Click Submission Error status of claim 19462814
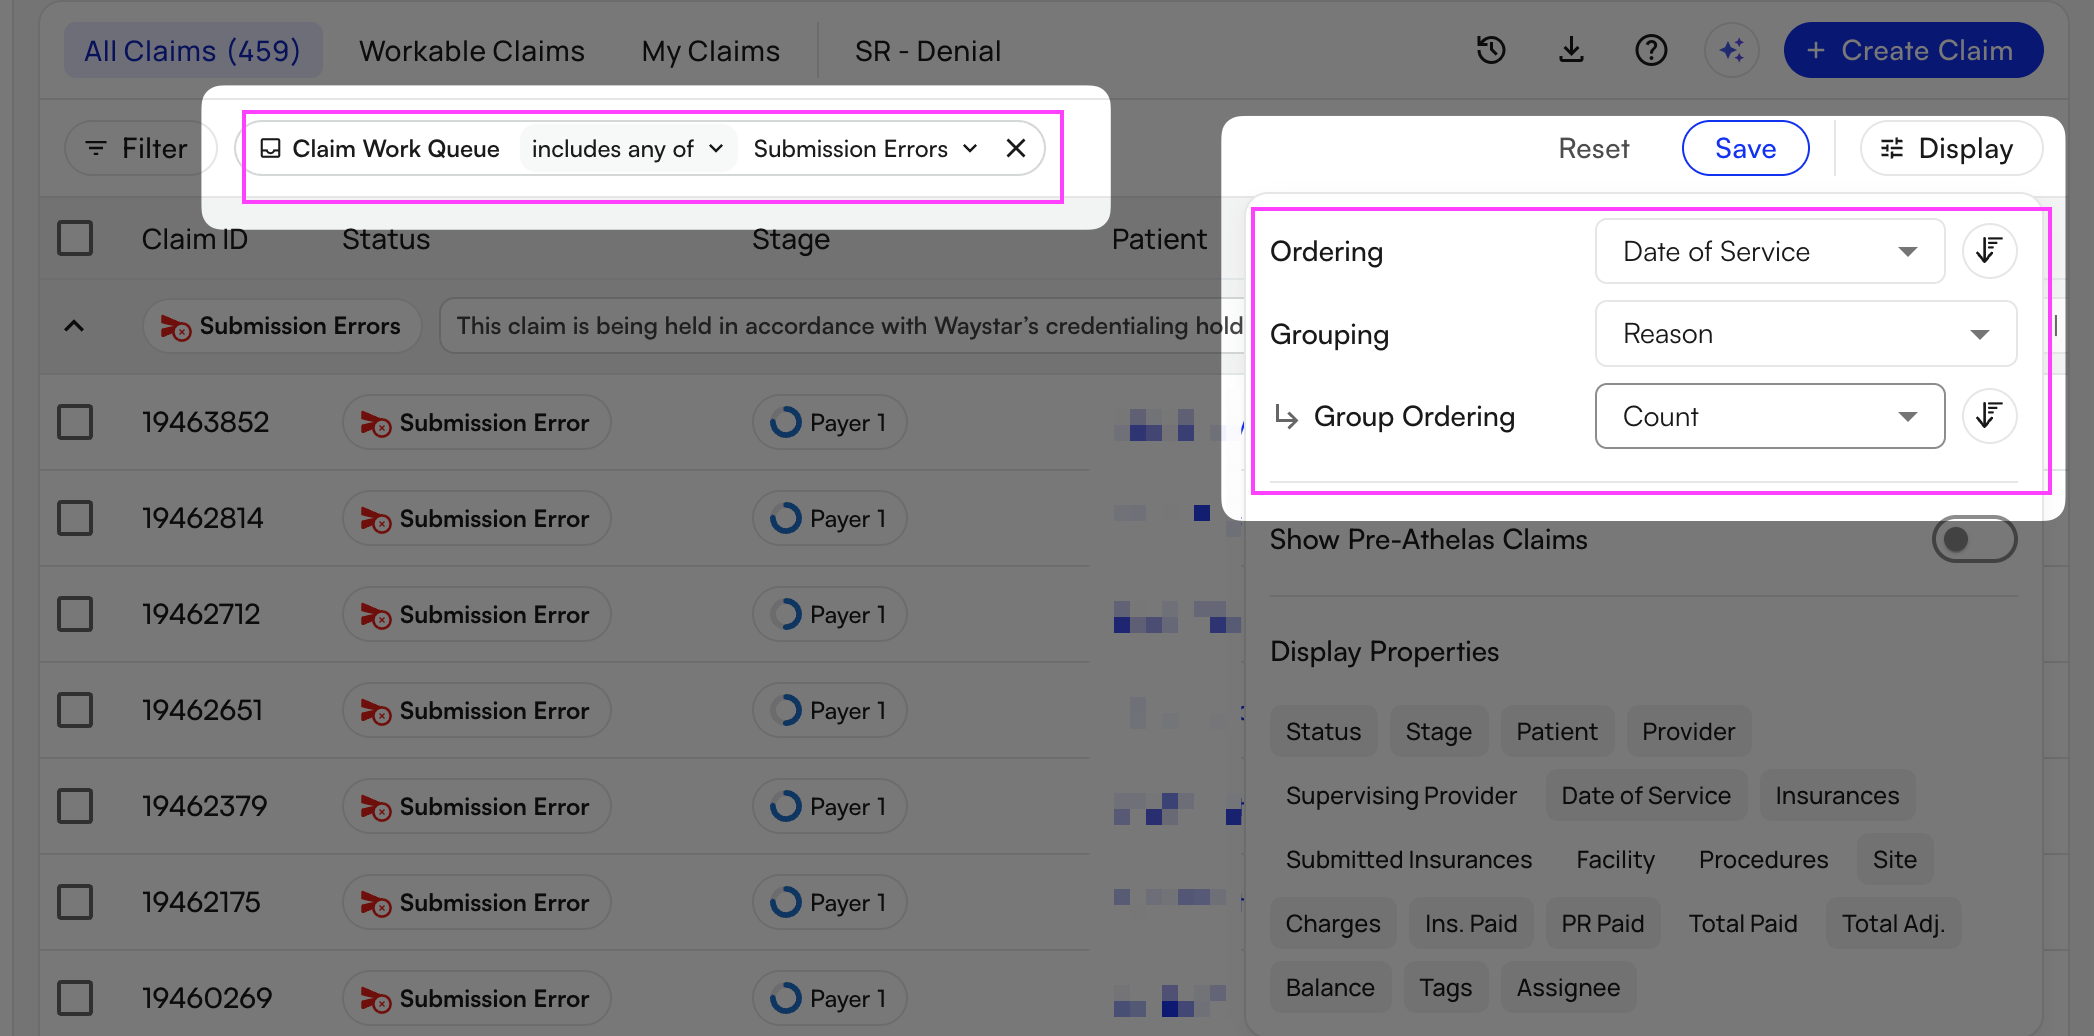The height and width of the screenshot is (1036, 2094). [476, 518]
